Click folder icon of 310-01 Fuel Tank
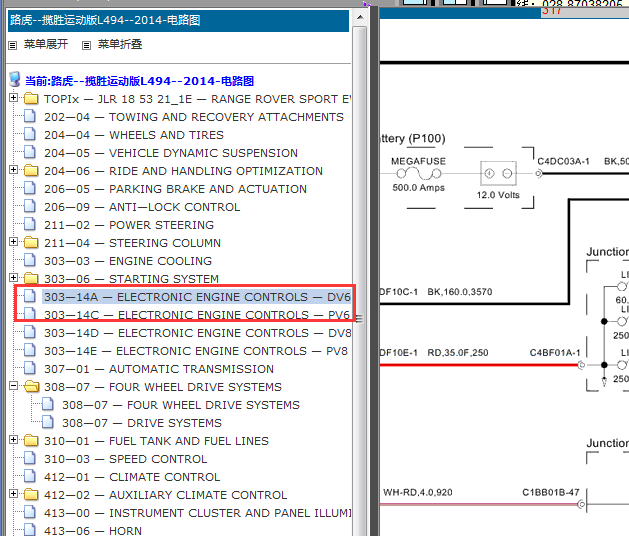The height and width of the screenshot is (536, 629). [x=31, y=441]
